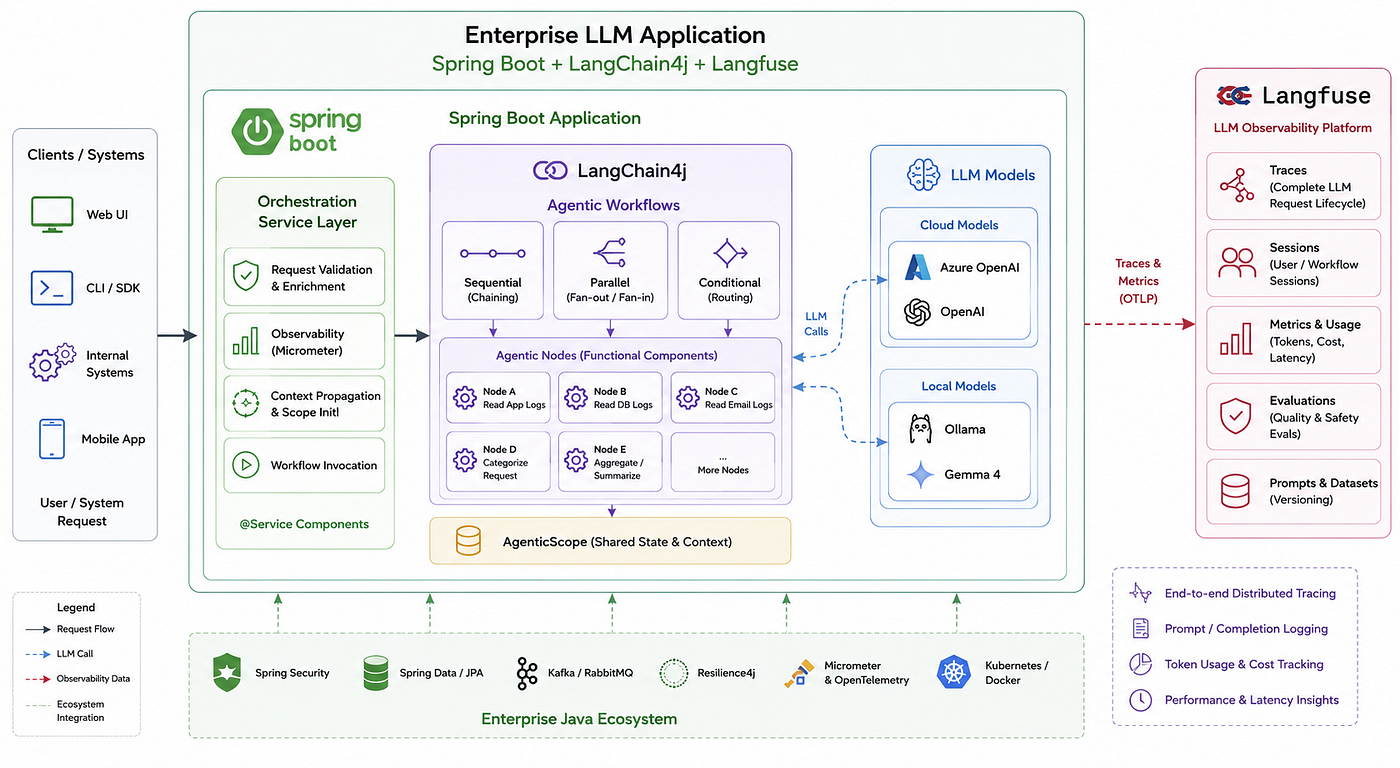Viewport: 1400px width, 768px height.
Task: Click the Parallel fan-out workflow icon
Action: pyautogui.click(x=609, y=253)
